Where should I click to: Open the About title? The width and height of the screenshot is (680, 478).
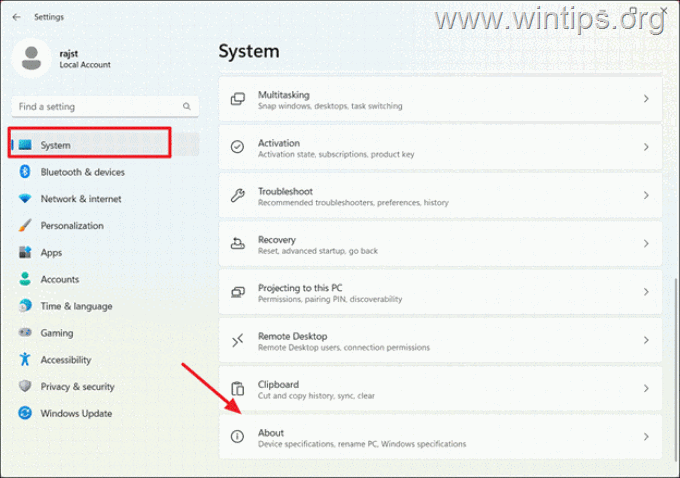(271, 432)
